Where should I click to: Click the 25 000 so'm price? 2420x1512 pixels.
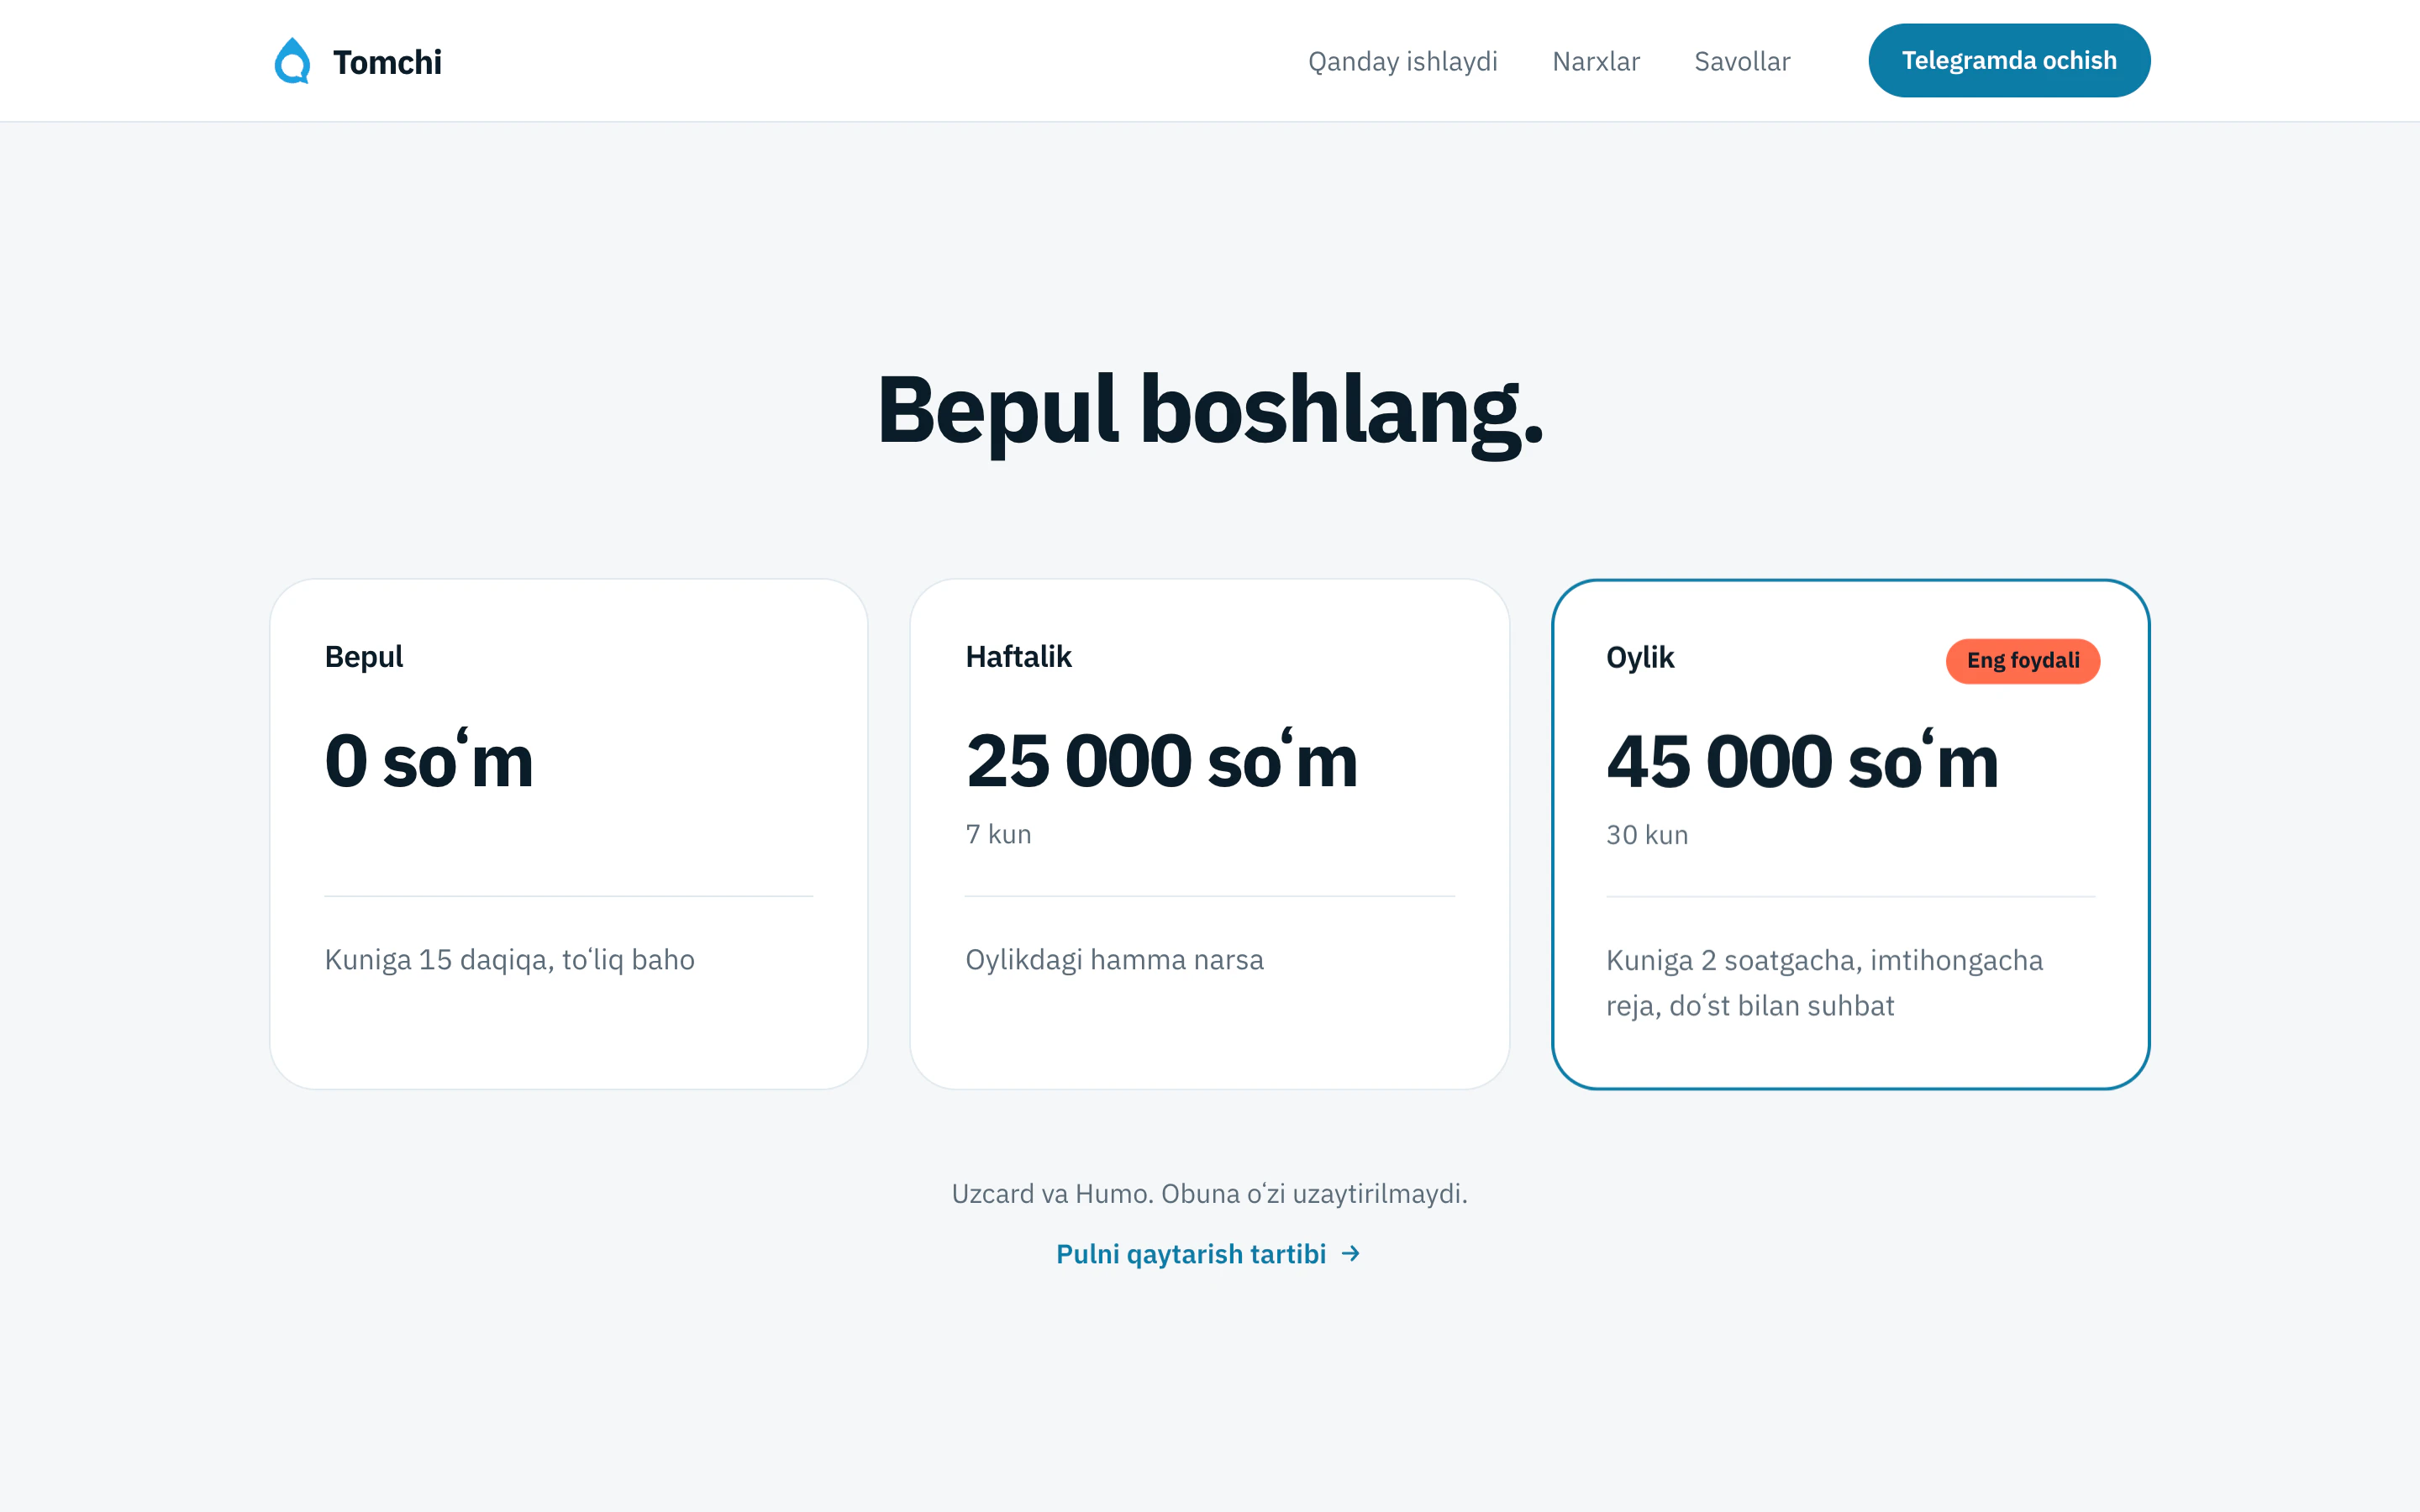pyautogui.click(x=1161, y=760)
